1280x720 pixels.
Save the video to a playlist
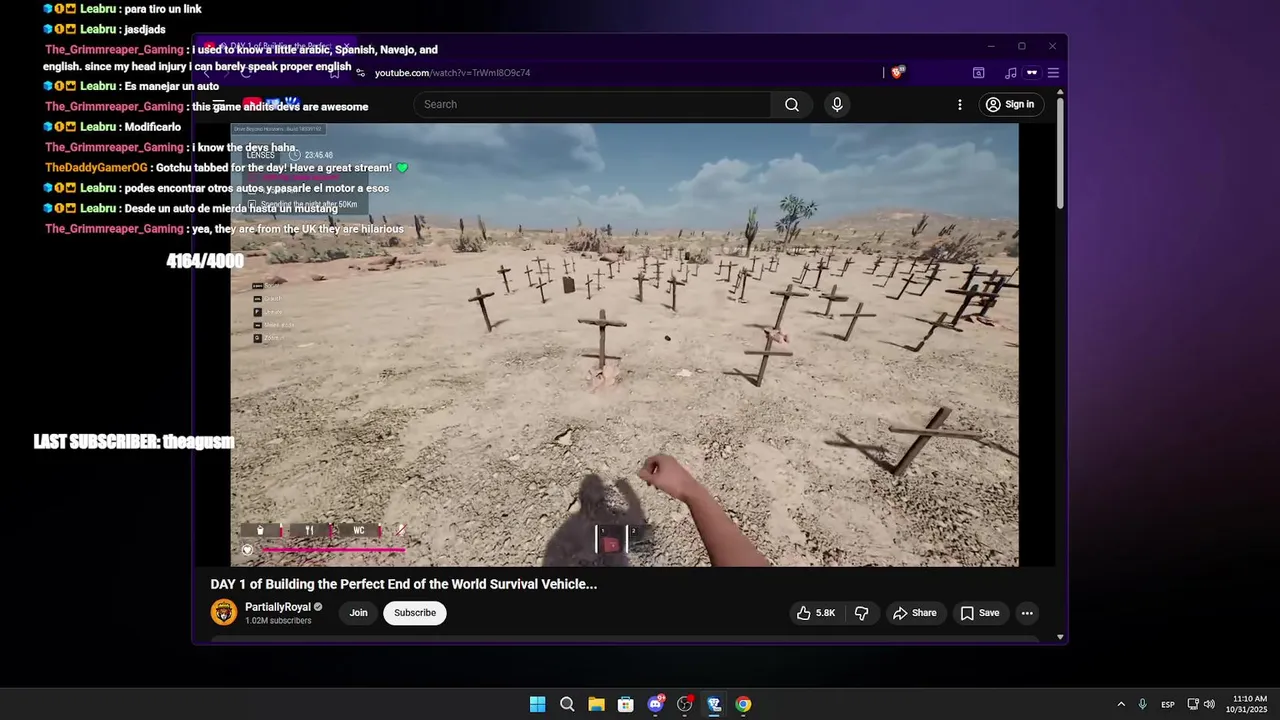coord(980,613)
